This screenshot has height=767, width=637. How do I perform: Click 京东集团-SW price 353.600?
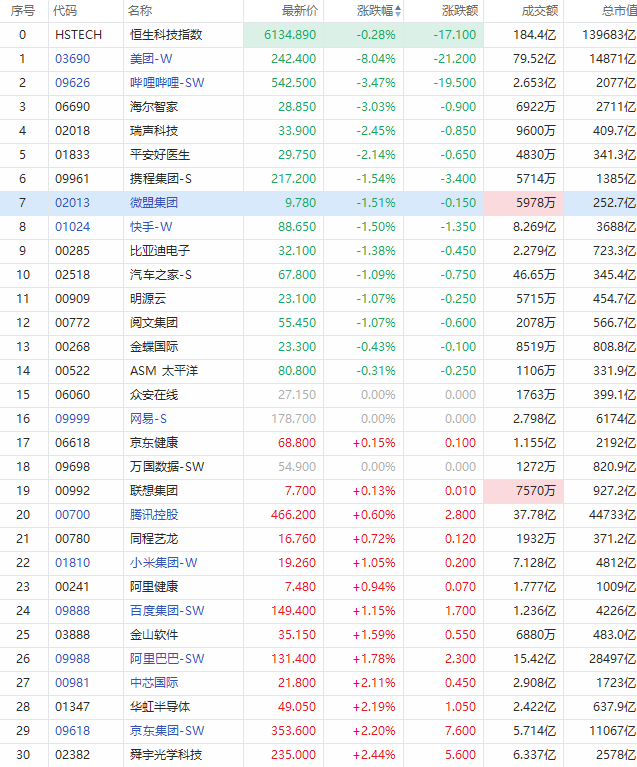click(x=294, y=730)
